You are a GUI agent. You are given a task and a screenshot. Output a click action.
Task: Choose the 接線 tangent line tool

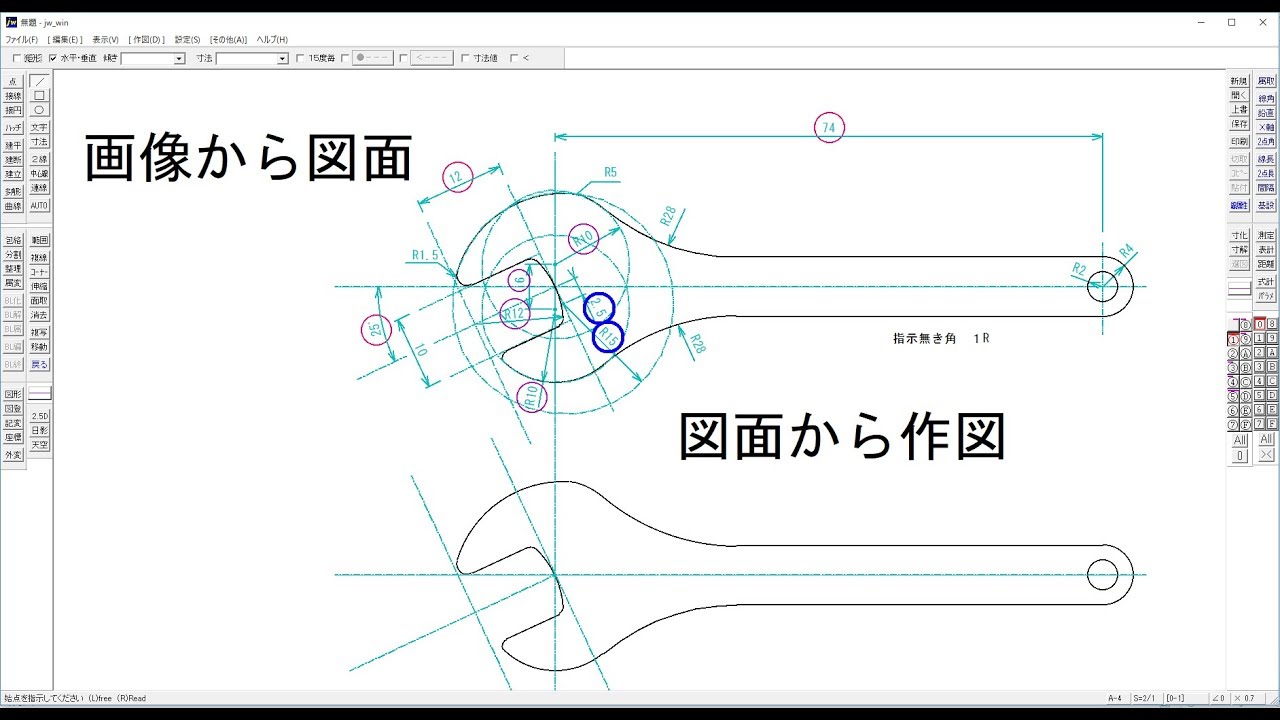tap(13, 96)
